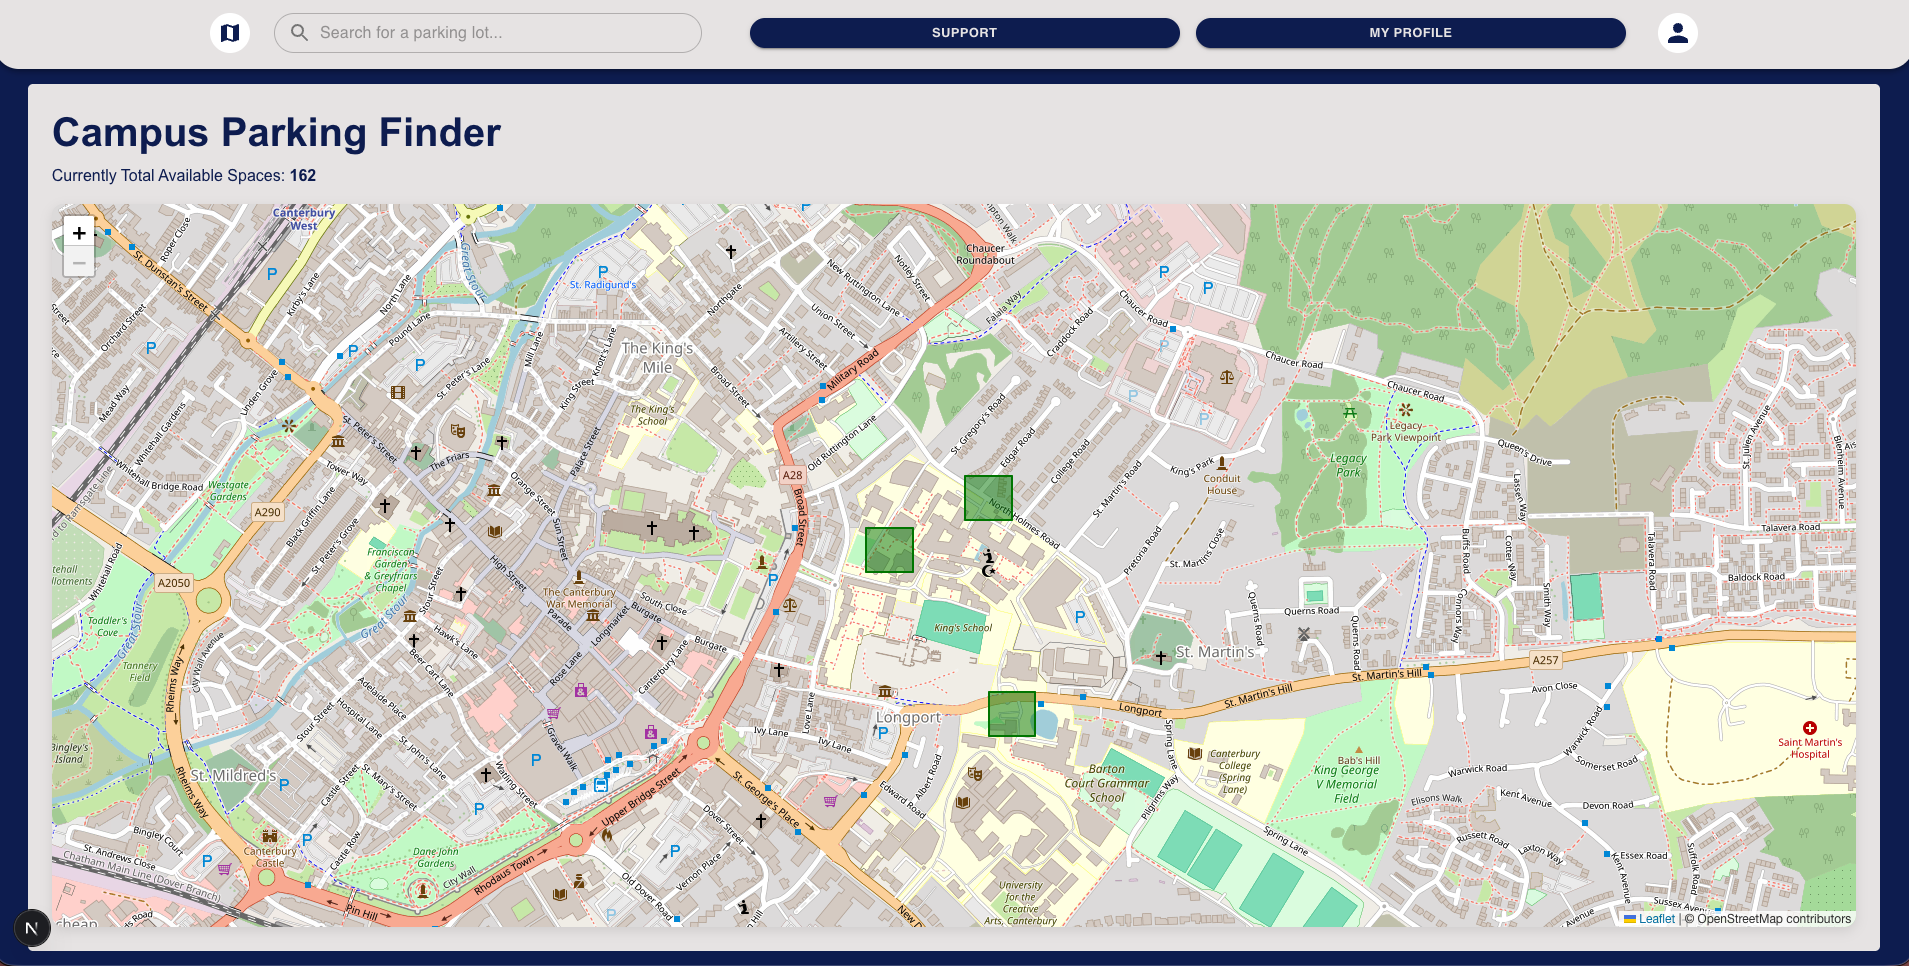Click the parking P icon near St. Mildred's
Screen dimensions: 1909x966
[284, 785]
